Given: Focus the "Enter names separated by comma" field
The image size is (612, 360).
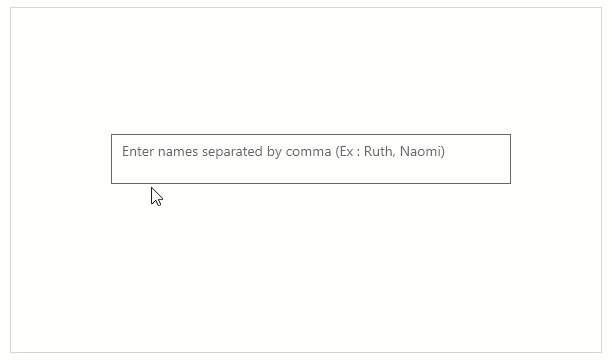Looking at the screenshot, I should 311,159.
